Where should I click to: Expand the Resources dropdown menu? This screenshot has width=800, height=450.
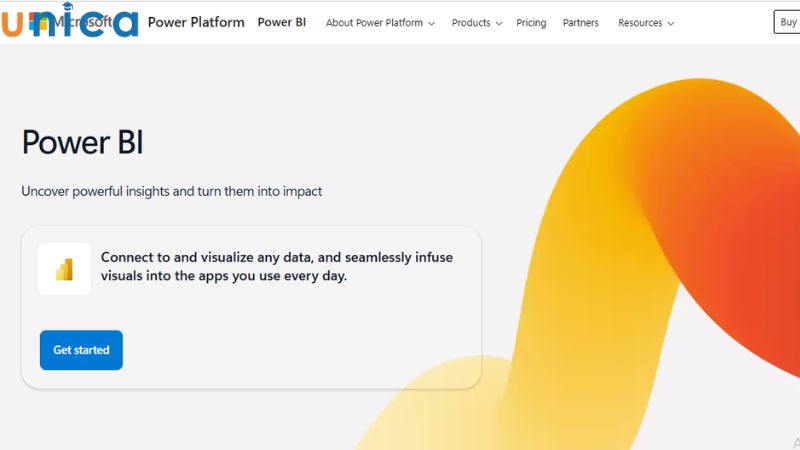646,23
